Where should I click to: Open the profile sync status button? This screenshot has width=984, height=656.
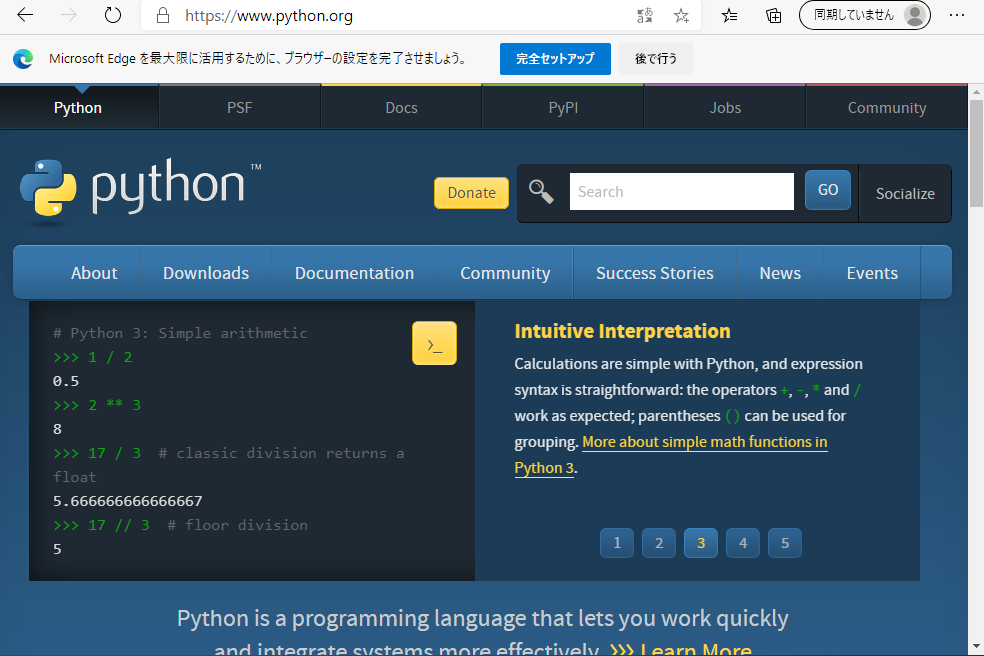(864, 16)
